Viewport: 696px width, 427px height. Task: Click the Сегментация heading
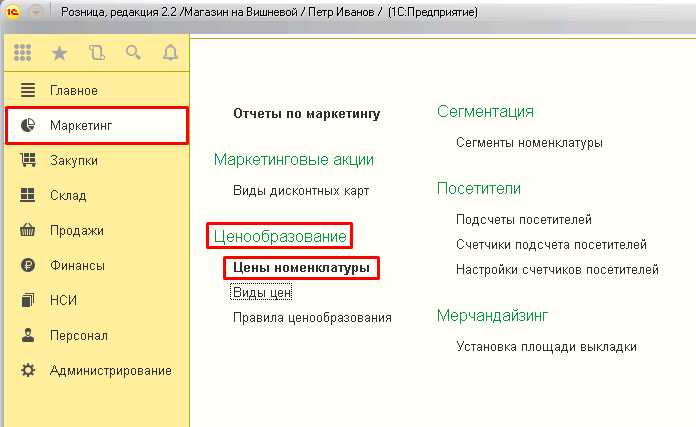485,111
